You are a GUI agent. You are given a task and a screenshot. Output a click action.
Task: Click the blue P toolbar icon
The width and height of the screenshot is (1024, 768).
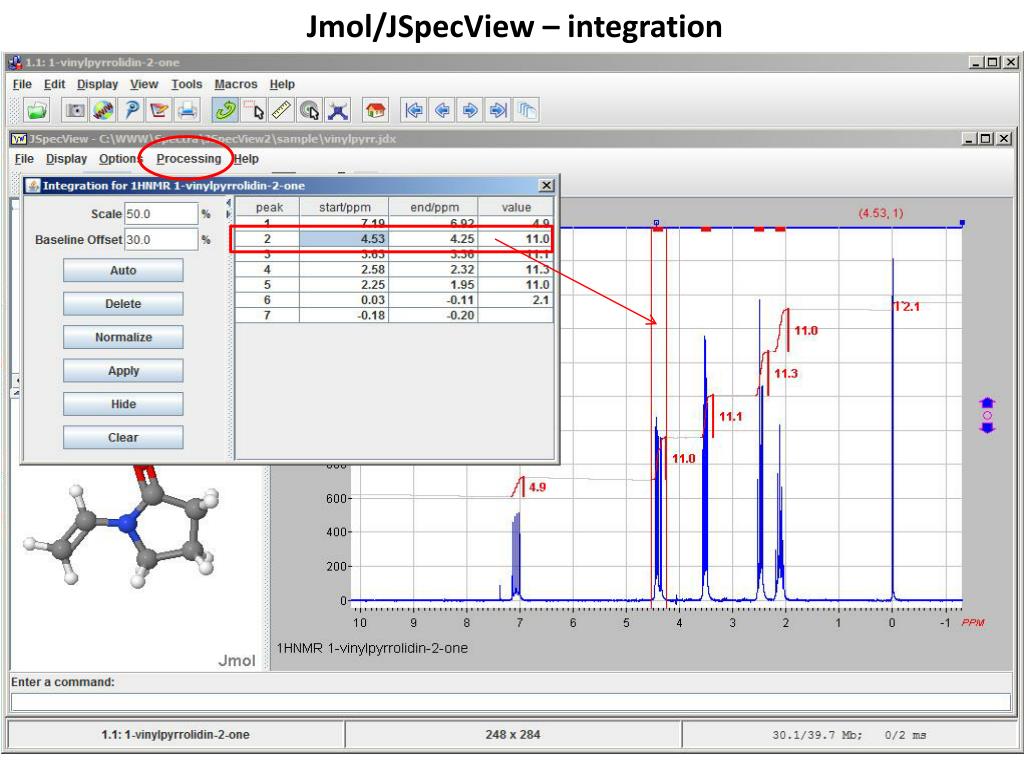pyautogui.click(x=131, y=110)
